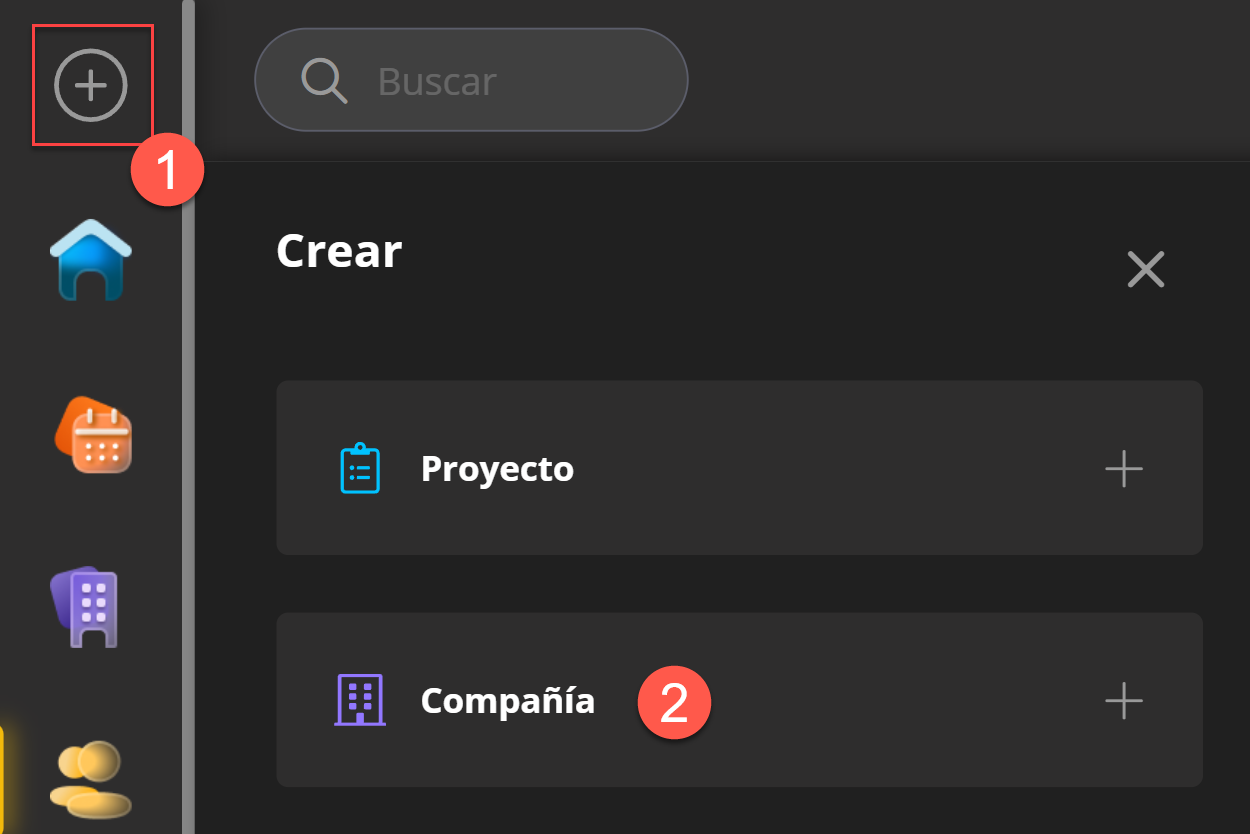Open the gold coins sidebar icon
1250x834 pixels.
(90, 778)
